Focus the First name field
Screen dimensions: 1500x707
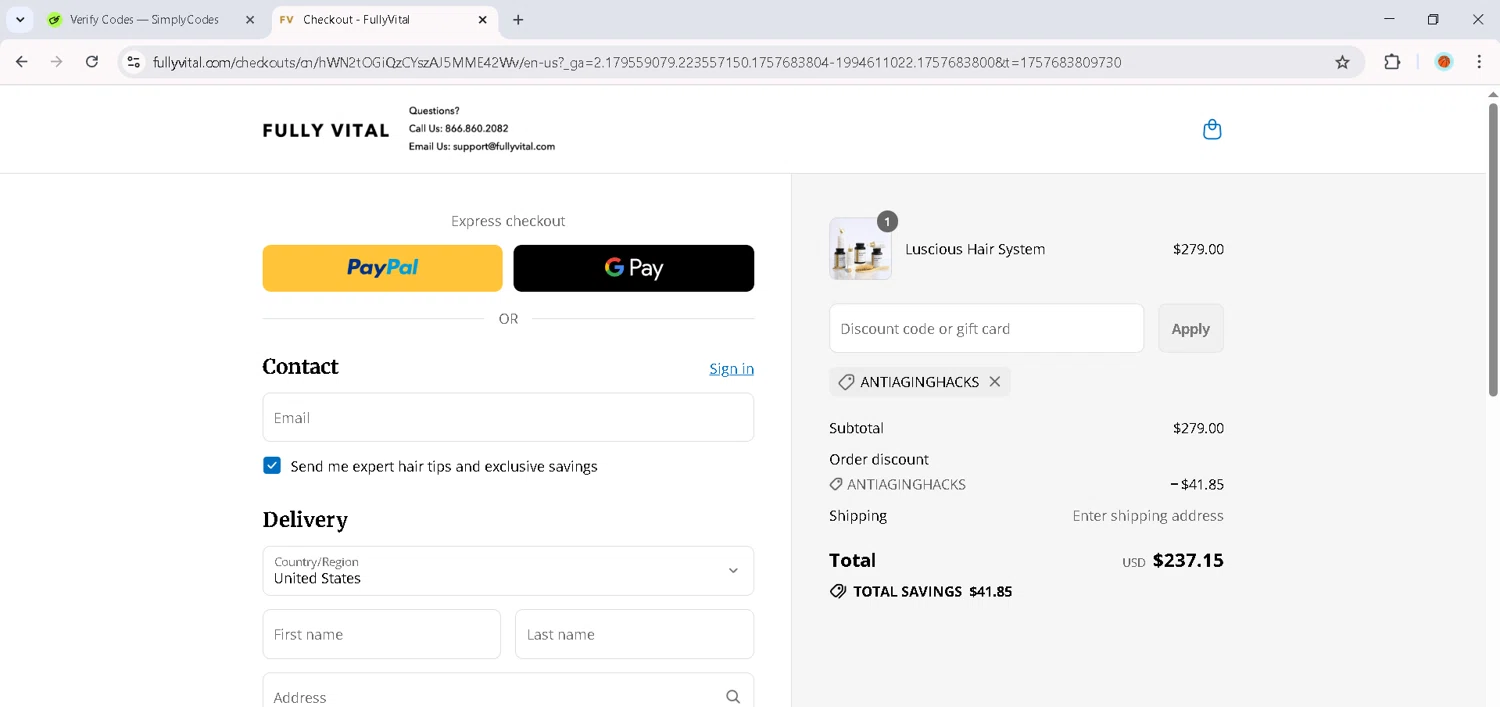(382, 634)
